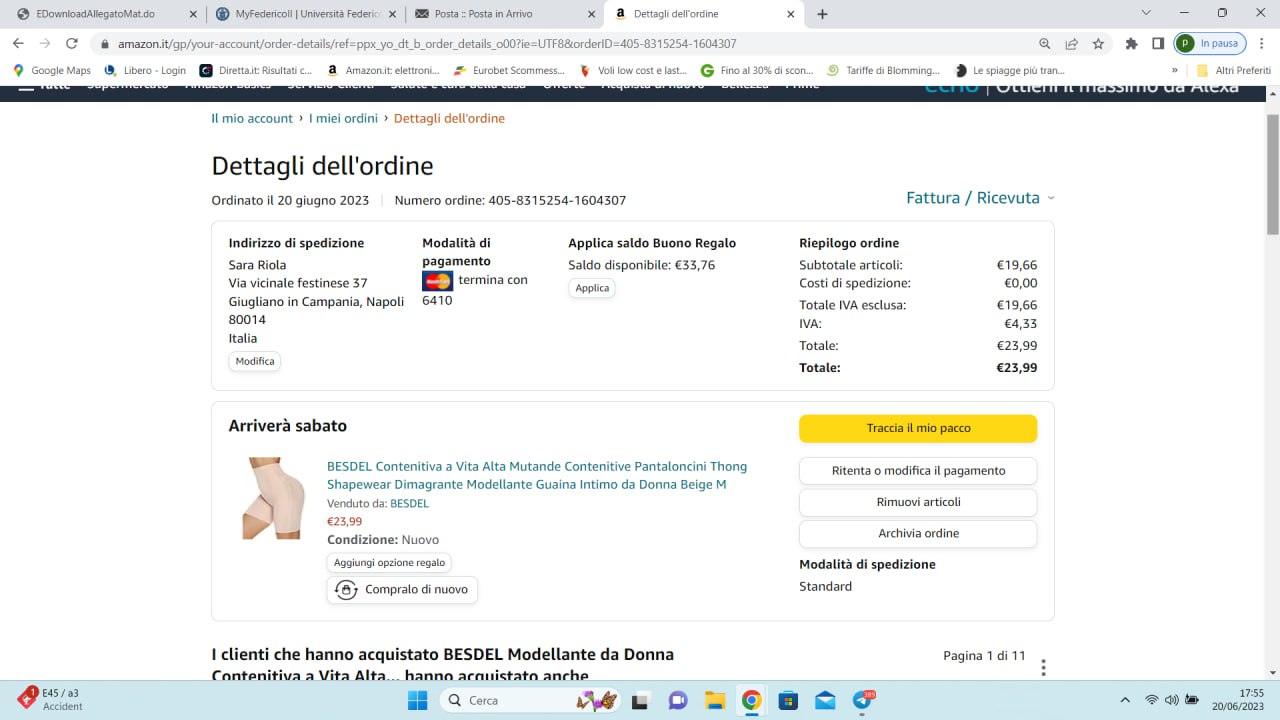The height and width of the screenshot is (720, 1280).
Task: Open the In pausa profile button
Action: [1210, 44]
